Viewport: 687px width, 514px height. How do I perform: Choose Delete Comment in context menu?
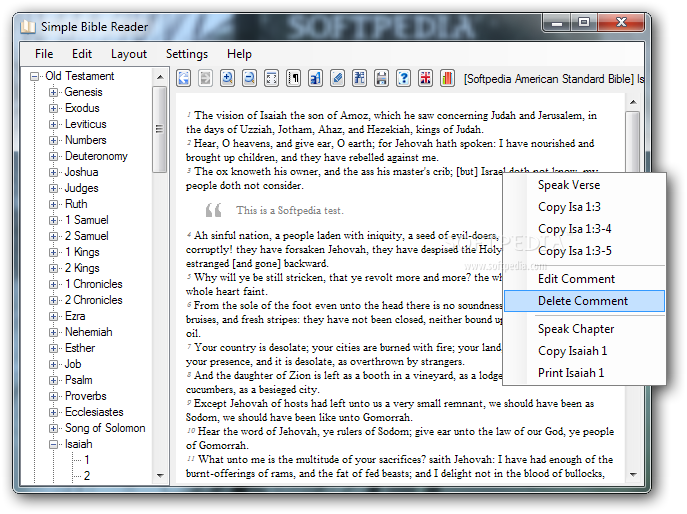tap(584, 301)
